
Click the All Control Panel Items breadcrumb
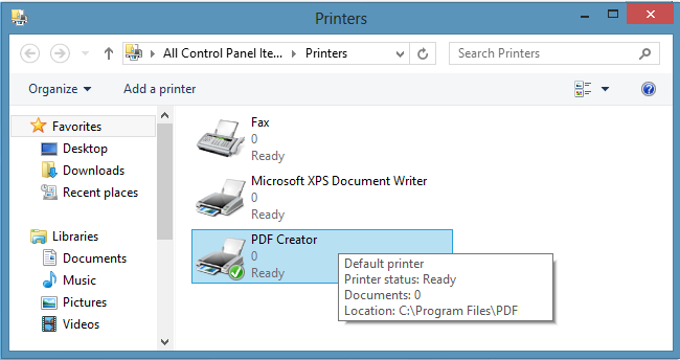(222, 53)
